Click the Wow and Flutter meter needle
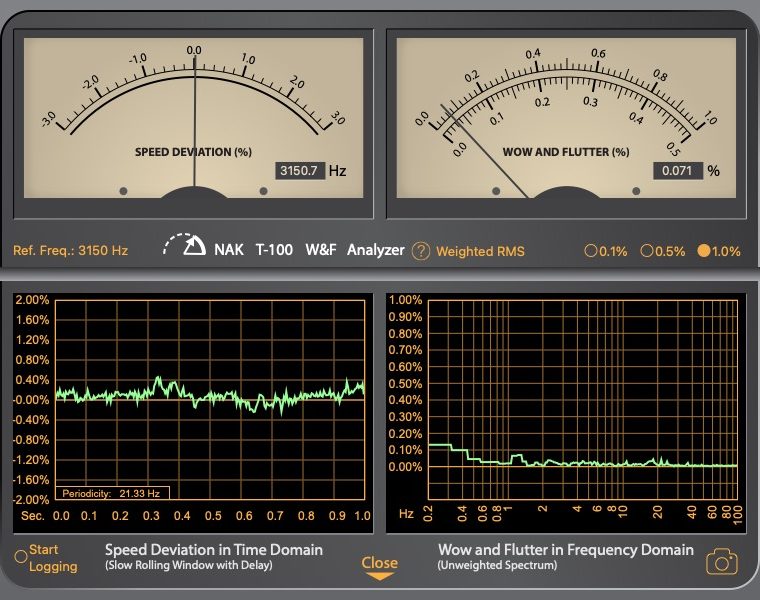The image size is (760, 600). (x=488, y=150)
